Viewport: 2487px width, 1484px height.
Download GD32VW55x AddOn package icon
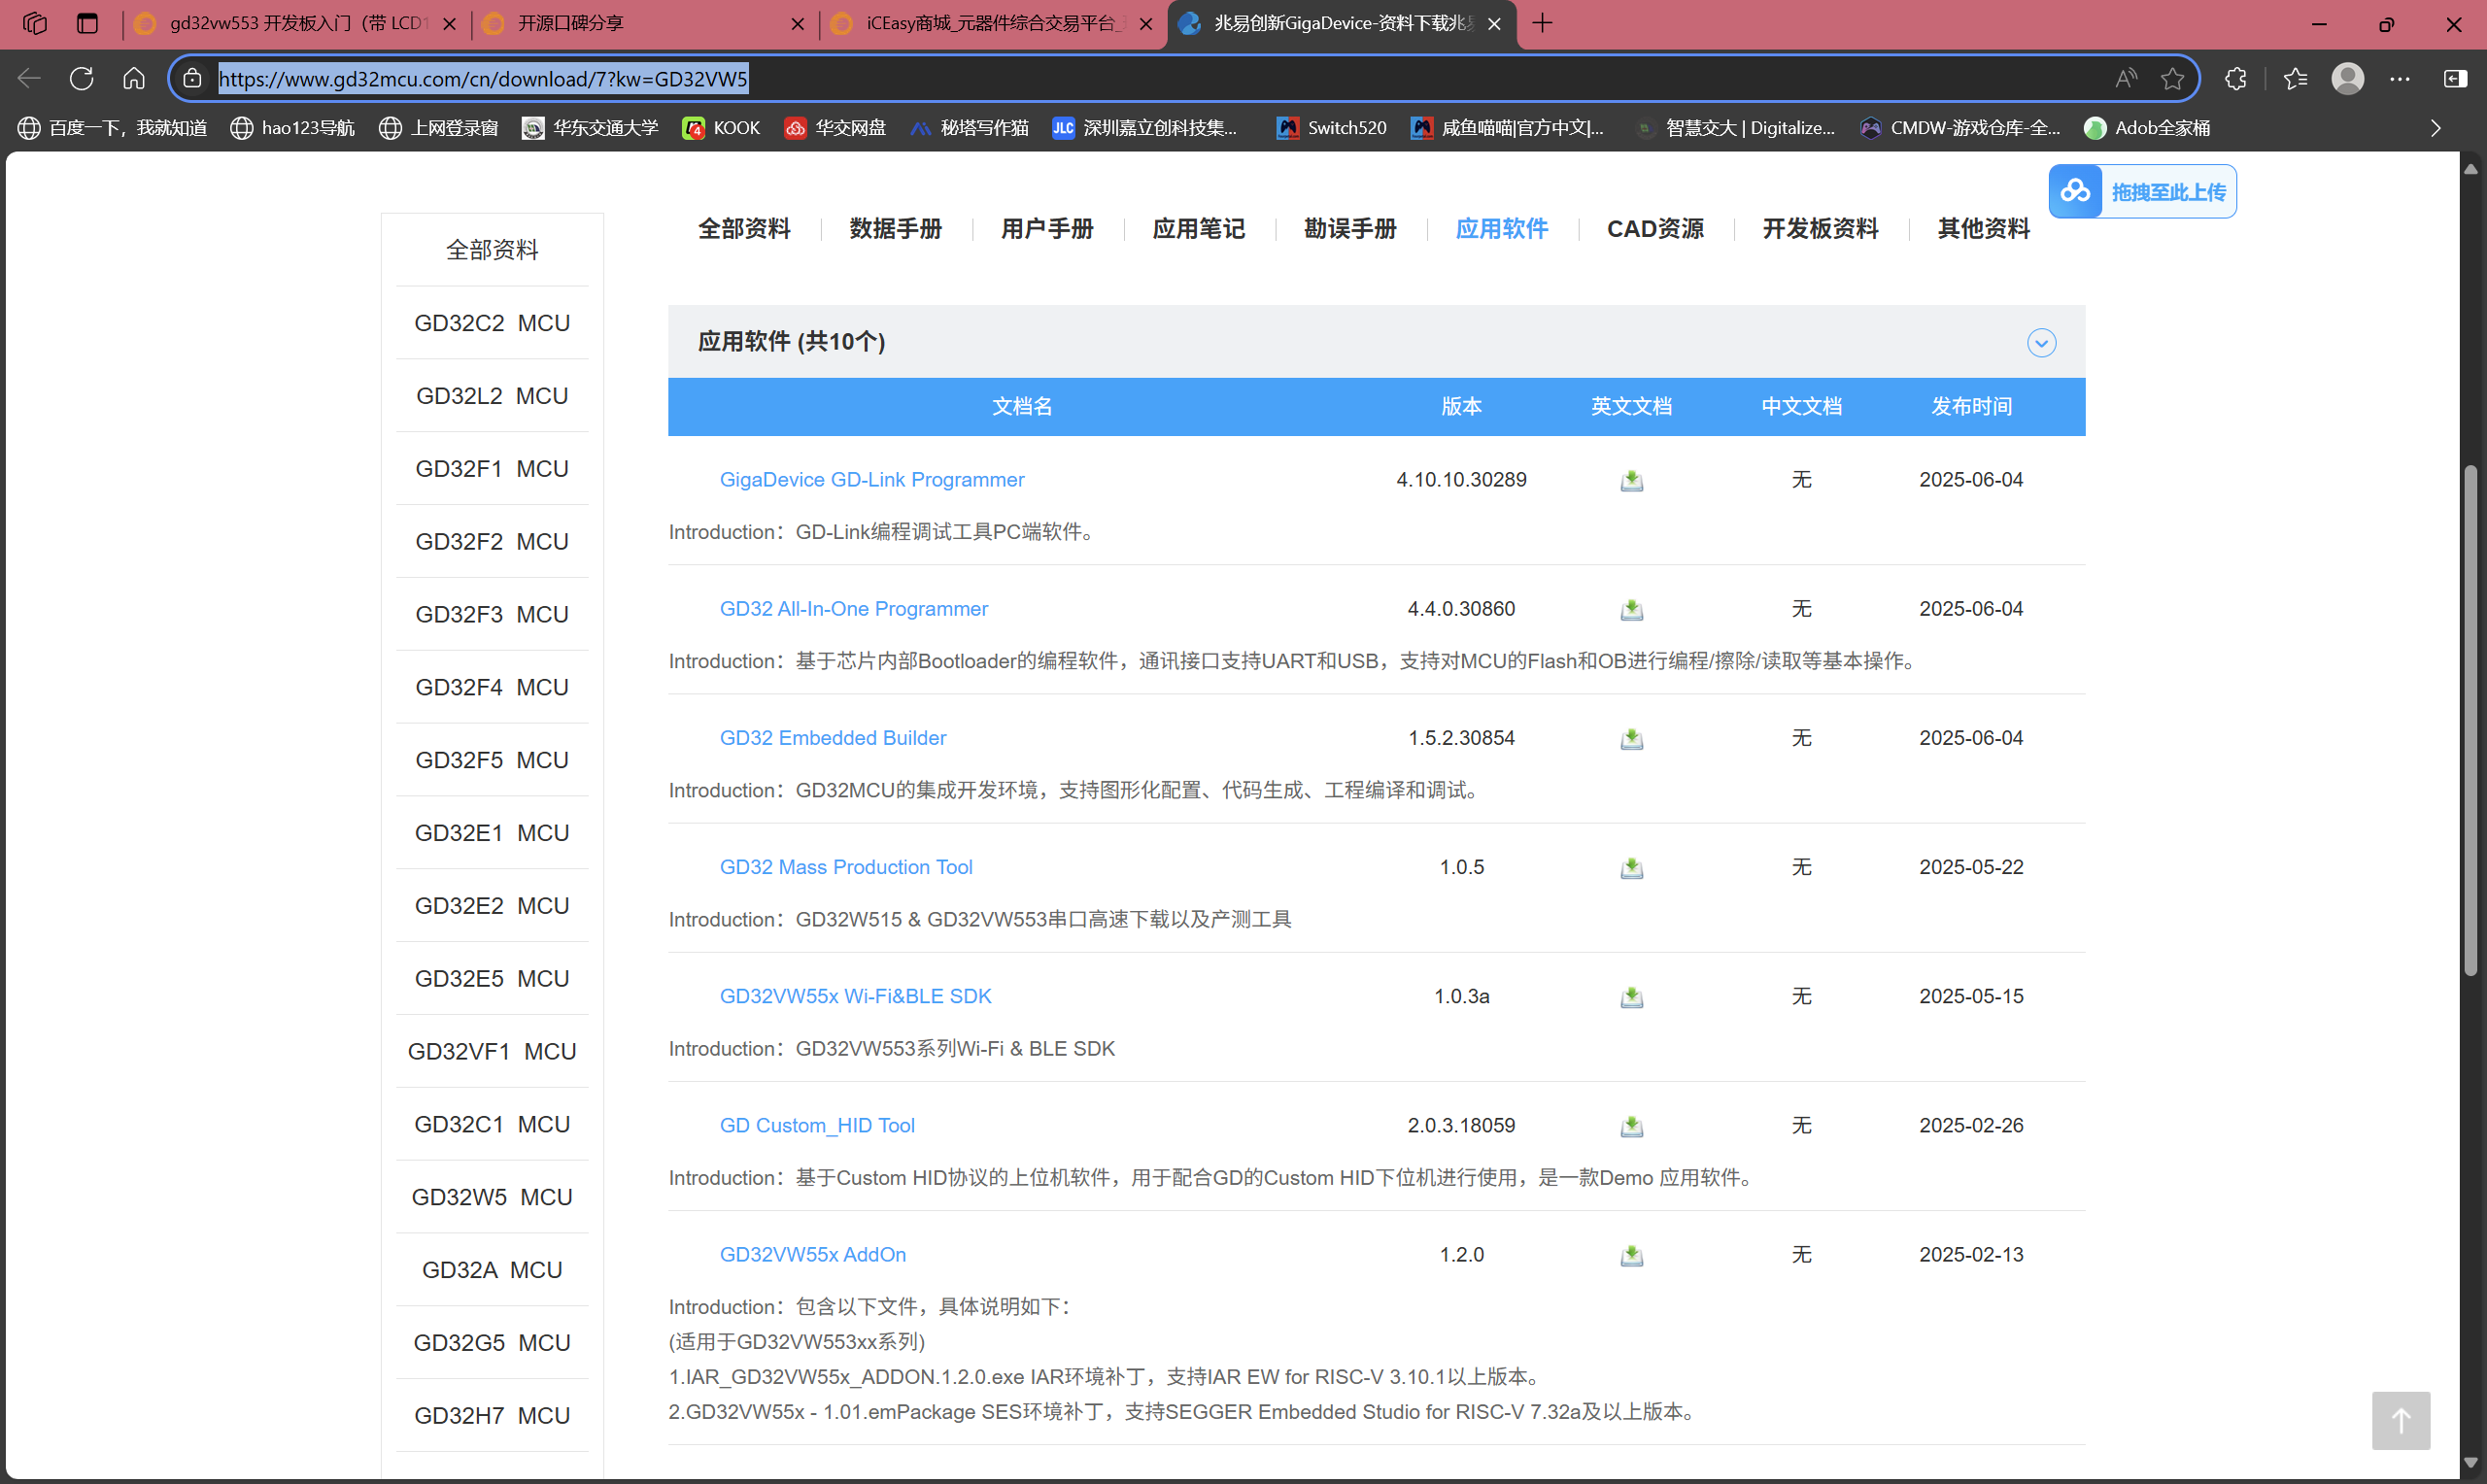click(x=1631, y=1254)
